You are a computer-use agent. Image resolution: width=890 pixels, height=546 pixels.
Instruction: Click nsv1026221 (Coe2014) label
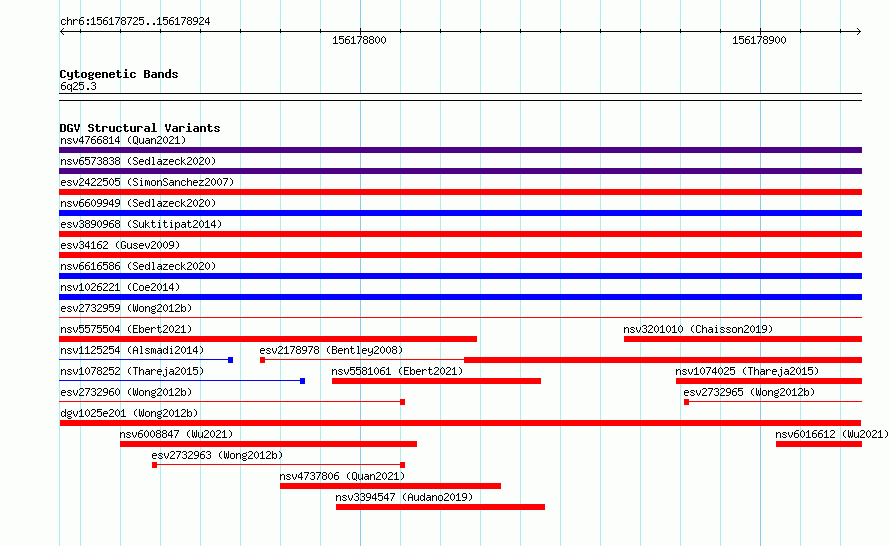click(x=120, y=287)
